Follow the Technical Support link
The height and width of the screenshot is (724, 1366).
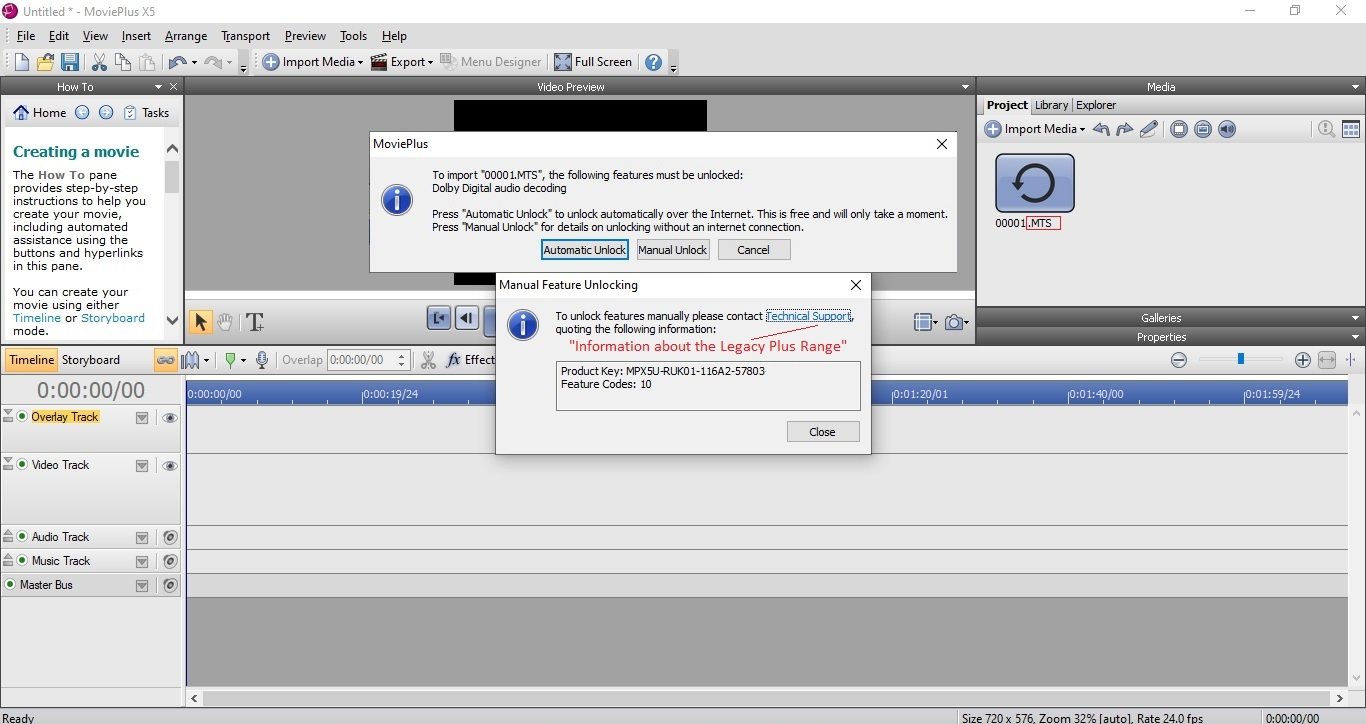point(808,316)
